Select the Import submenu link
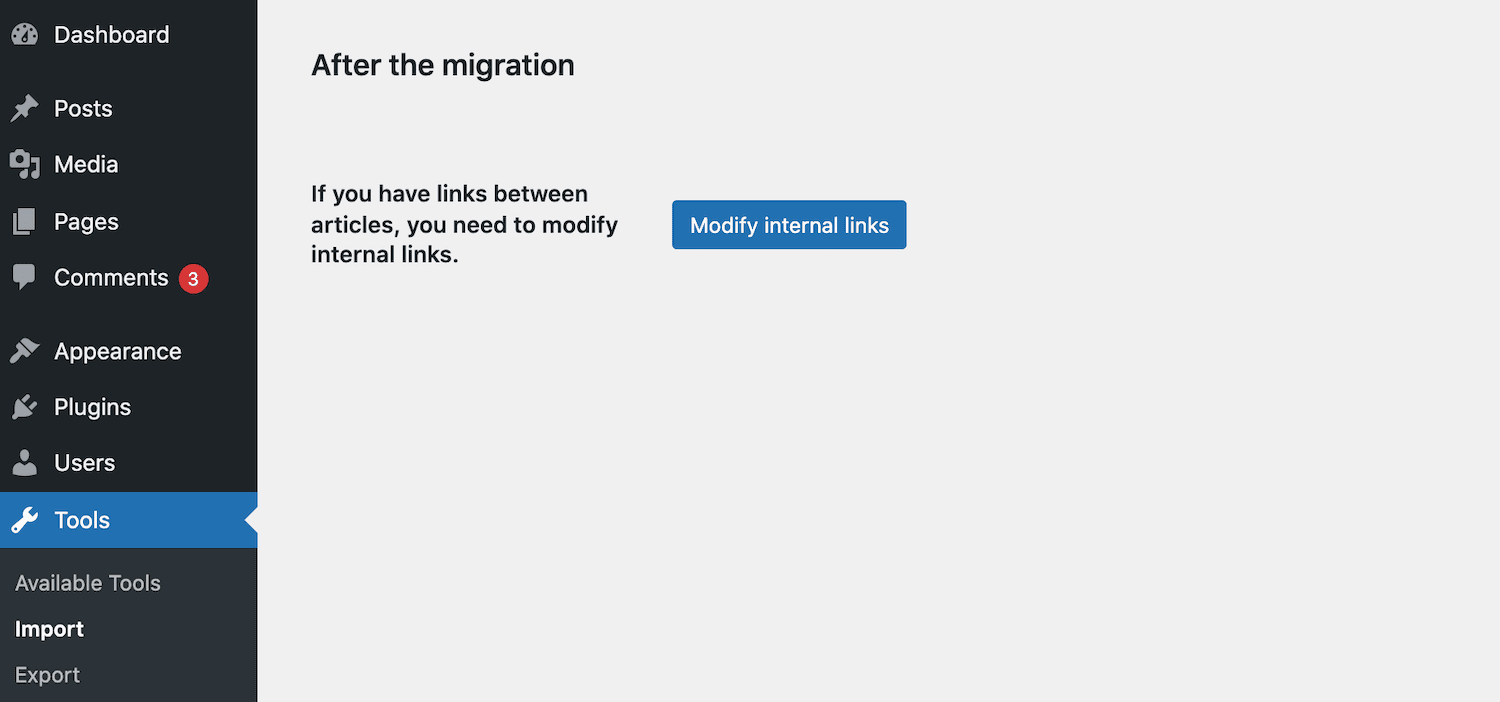Viewport: 1500px width, 702px height. pos(49,629)
